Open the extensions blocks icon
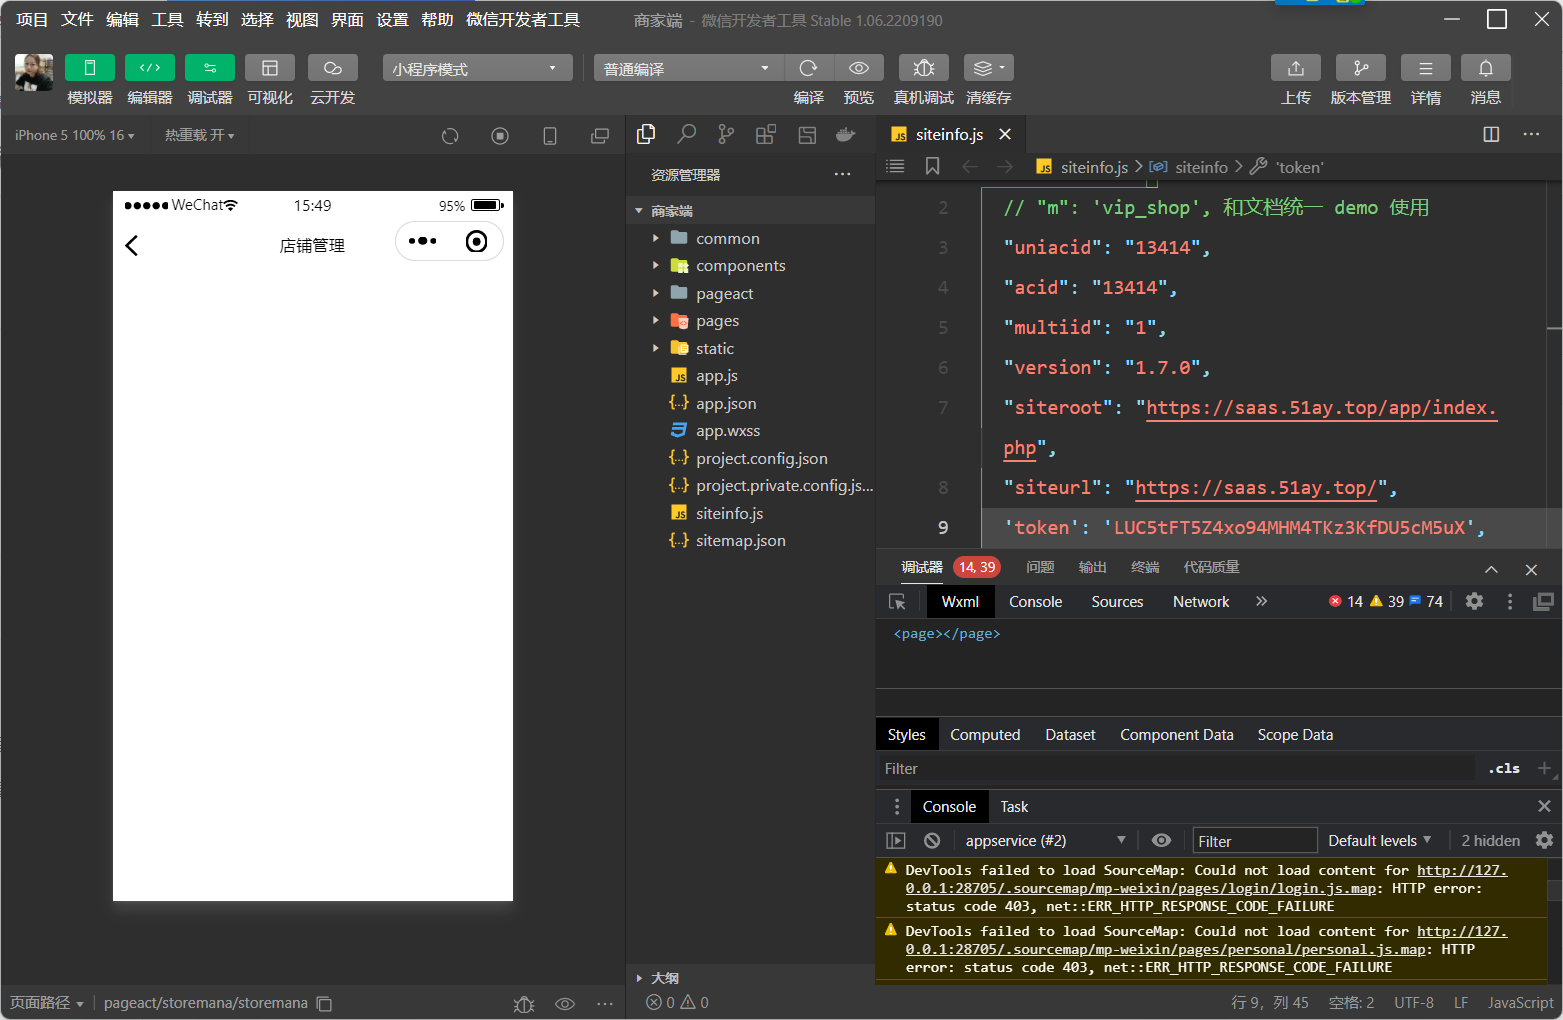Screen dimensions: 1563x1020 [x=766, y=134]
